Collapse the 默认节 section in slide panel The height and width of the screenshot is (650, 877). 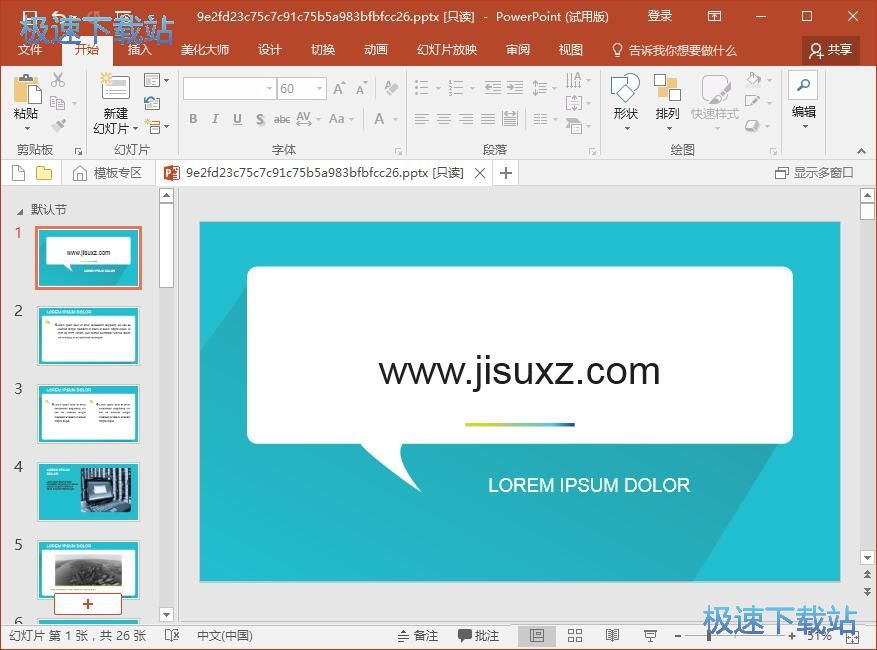[19, 210]
